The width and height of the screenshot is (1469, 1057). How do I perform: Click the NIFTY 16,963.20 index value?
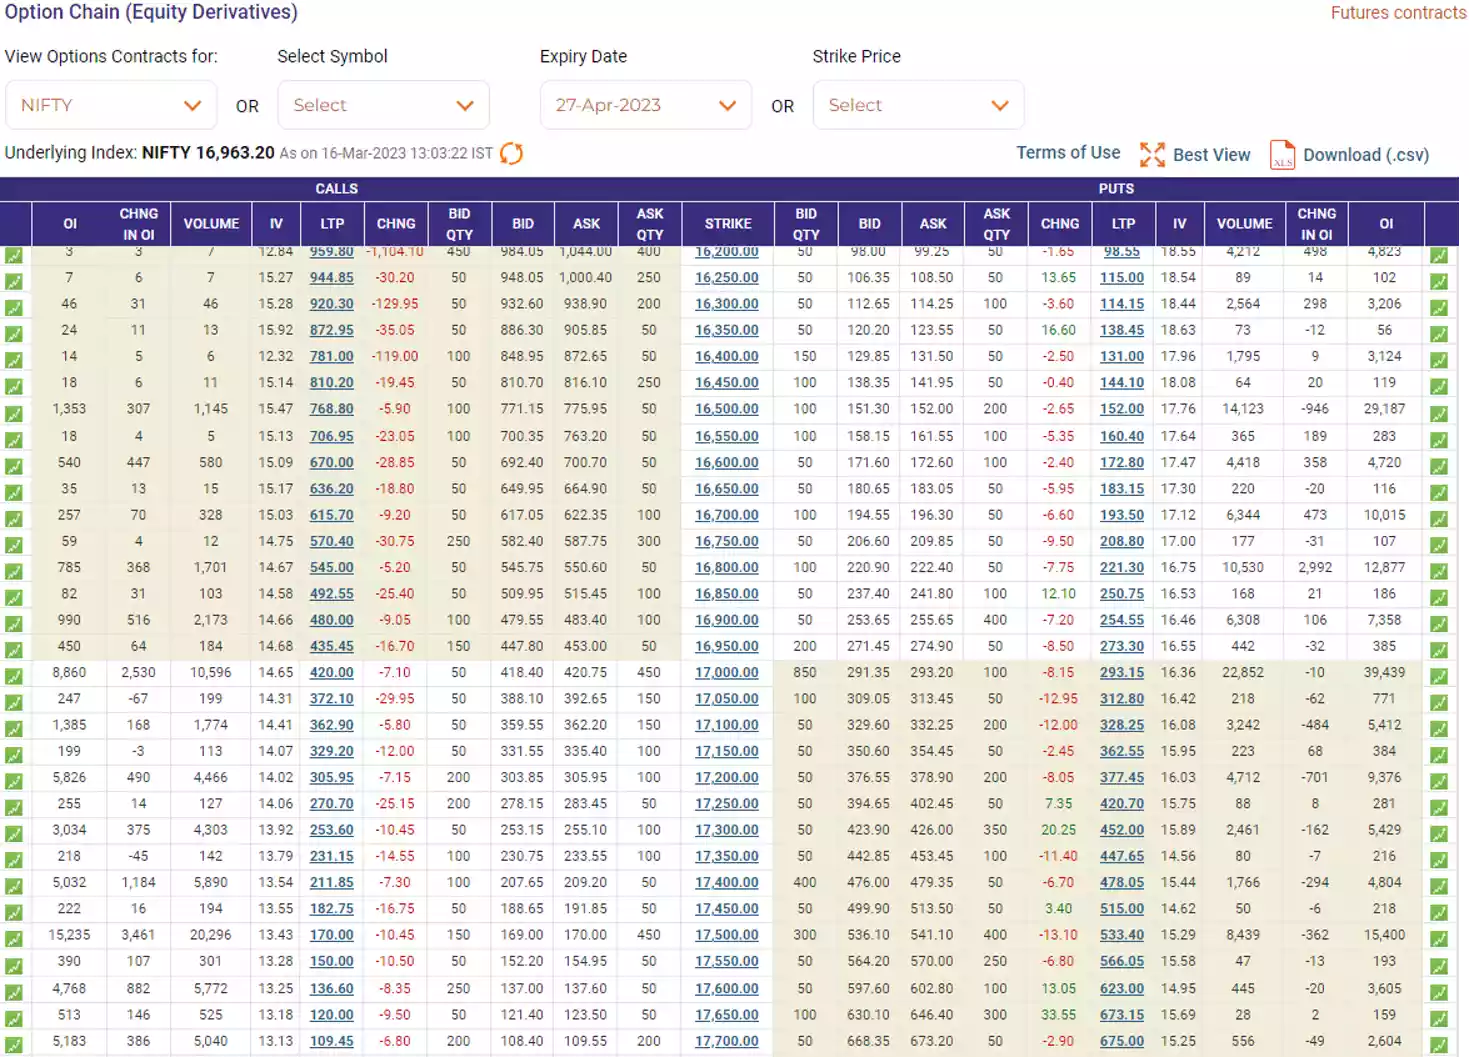[x=208, y=153]
